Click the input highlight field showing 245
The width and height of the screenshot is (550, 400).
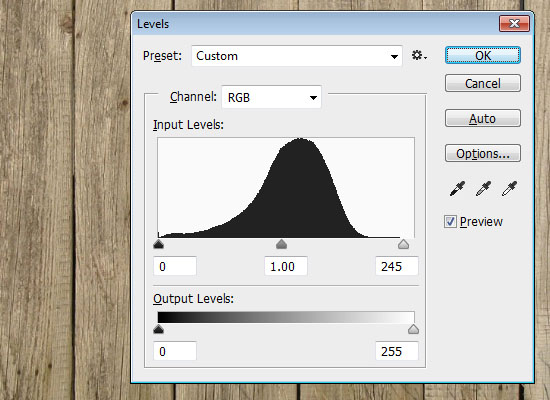coord(397,266)
